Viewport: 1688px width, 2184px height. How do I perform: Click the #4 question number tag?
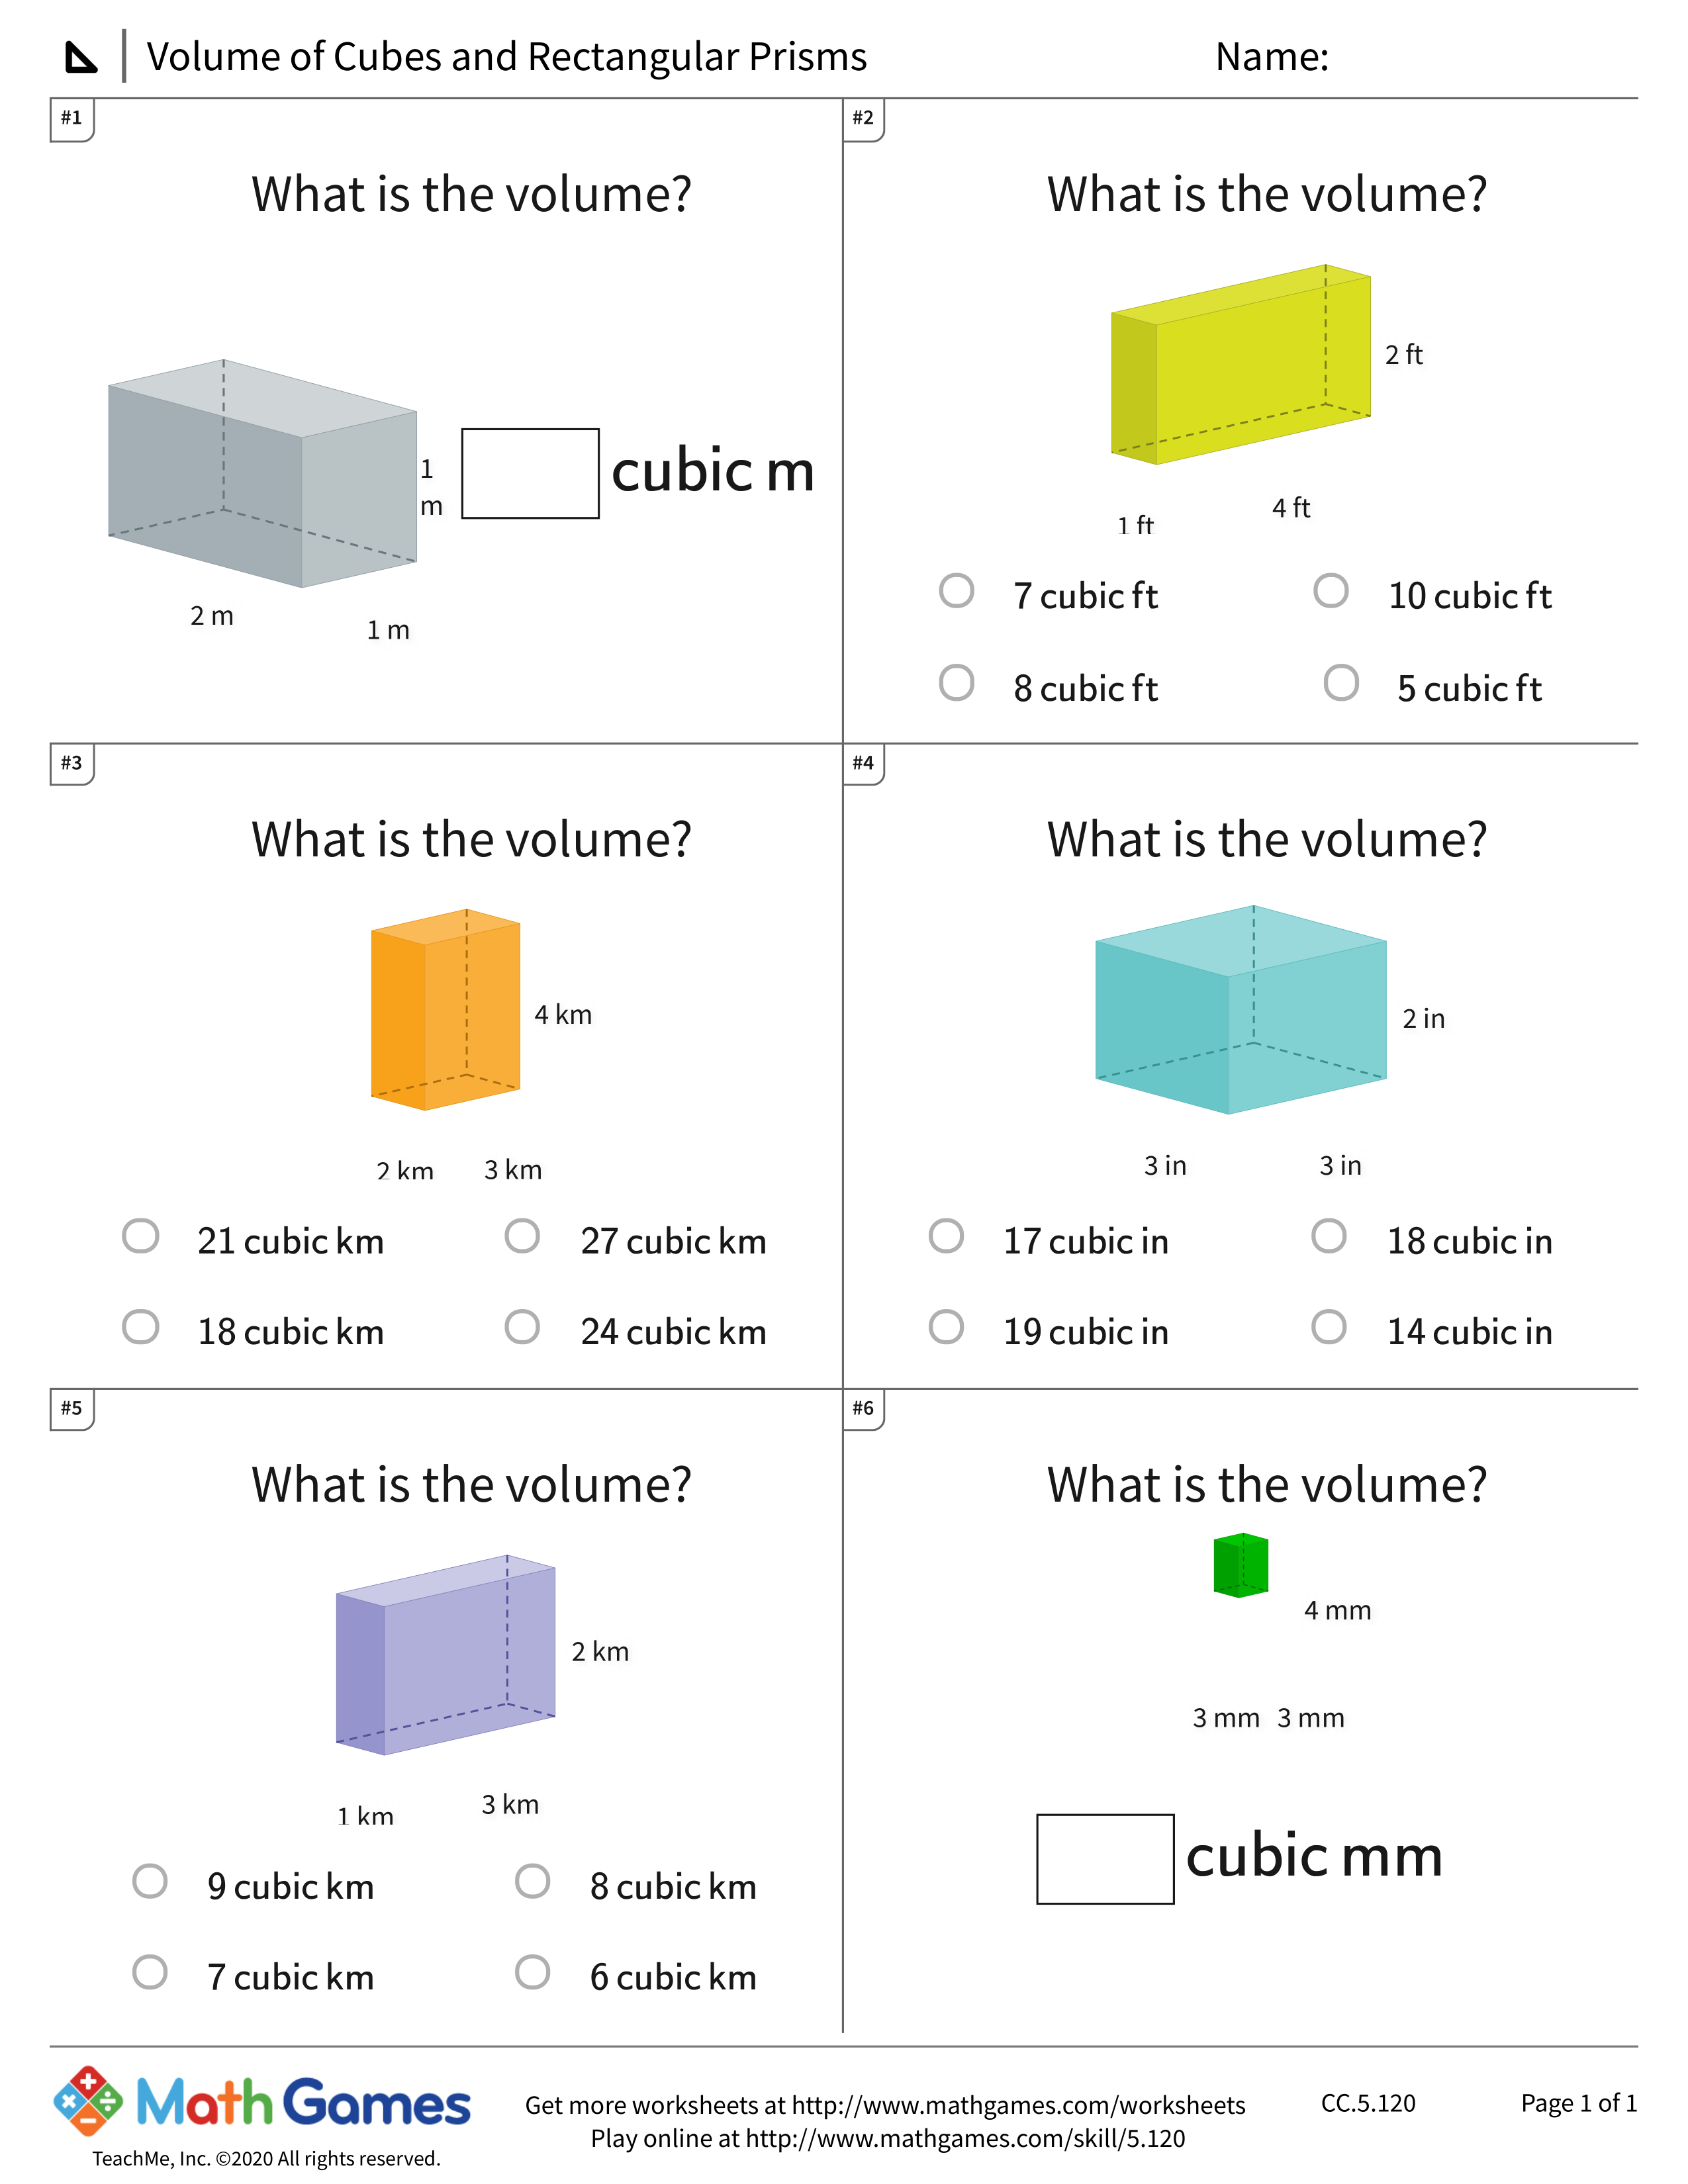pos(863,763)
